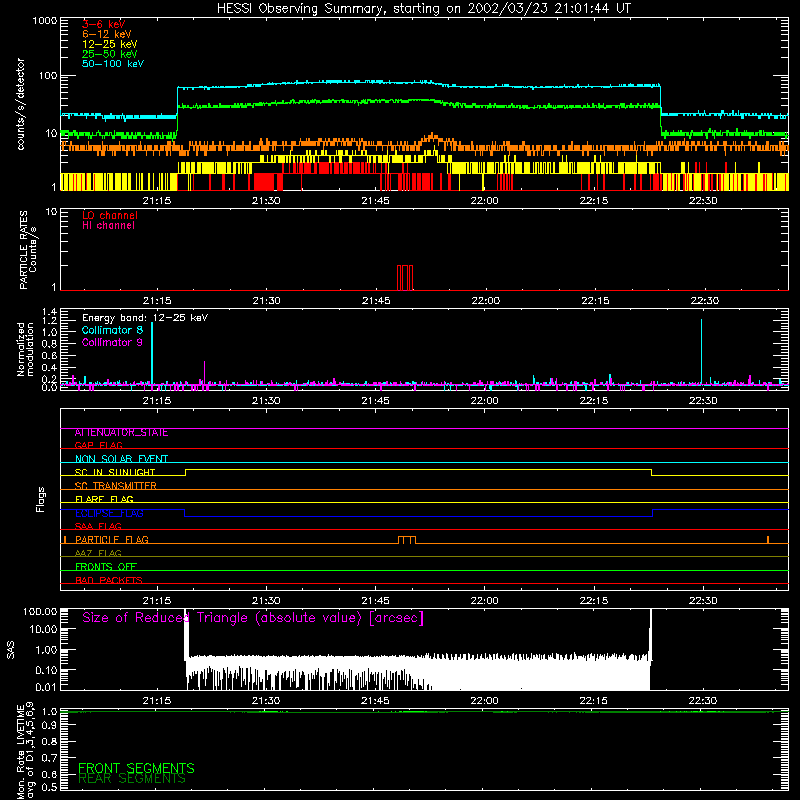
Task: Click the red LO channel pulses near 21:48
Action: pyautogui.click(x=405, y=278)
